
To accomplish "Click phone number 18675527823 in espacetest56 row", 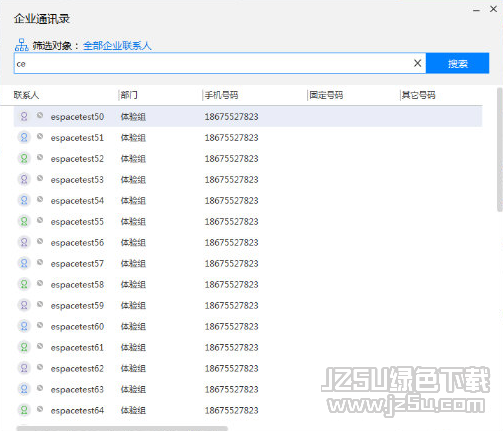I will click(232, 243).
